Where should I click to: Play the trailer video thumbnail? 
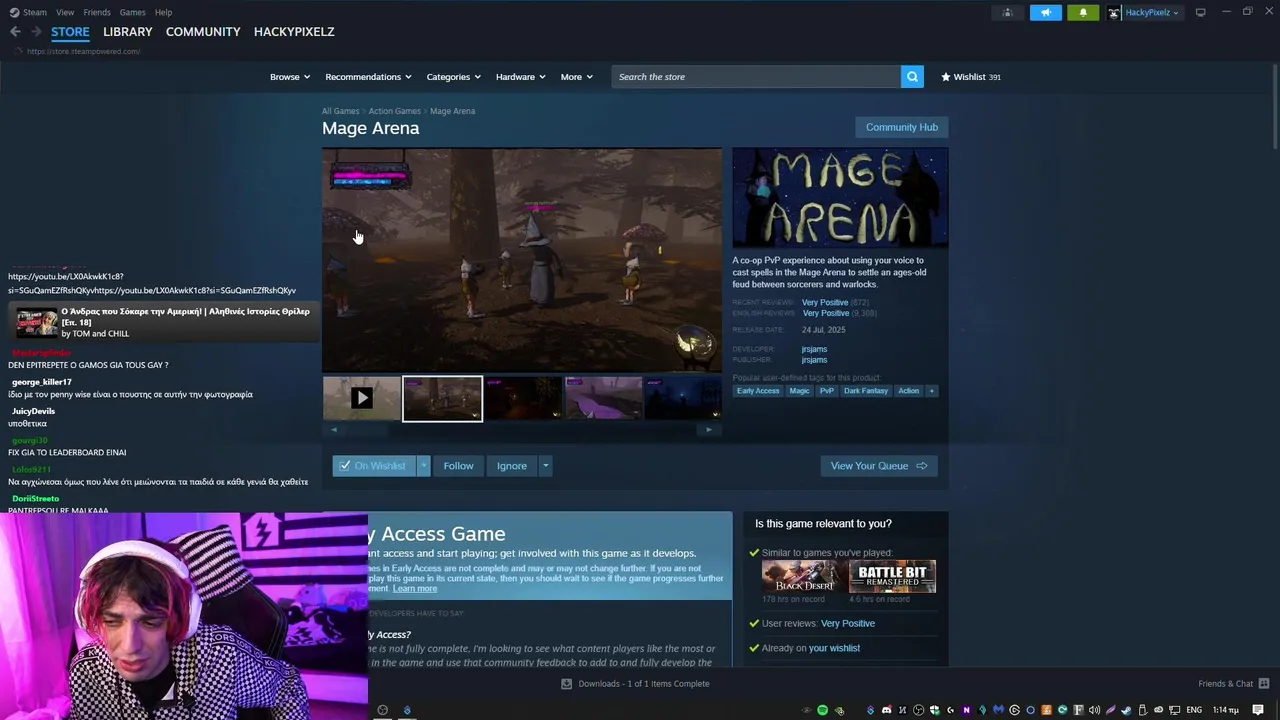(361, 398)
